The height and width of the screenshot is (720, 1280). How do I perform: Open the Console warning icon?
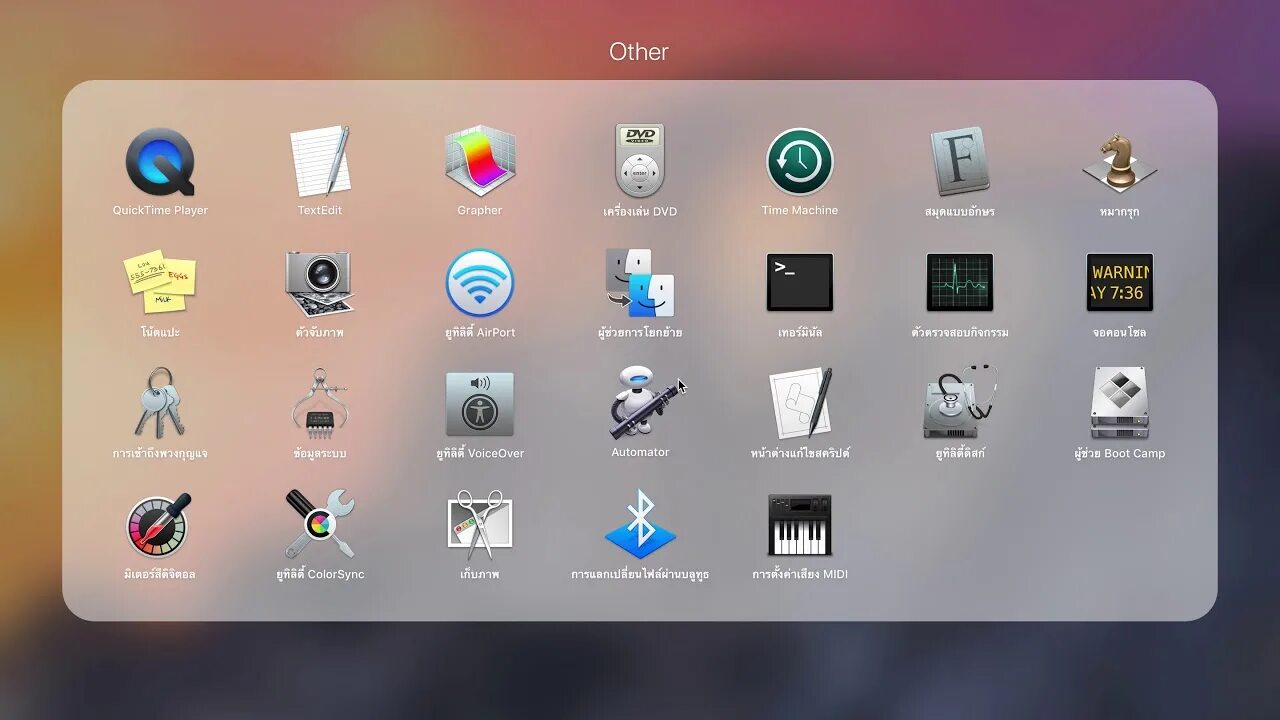1120,282
